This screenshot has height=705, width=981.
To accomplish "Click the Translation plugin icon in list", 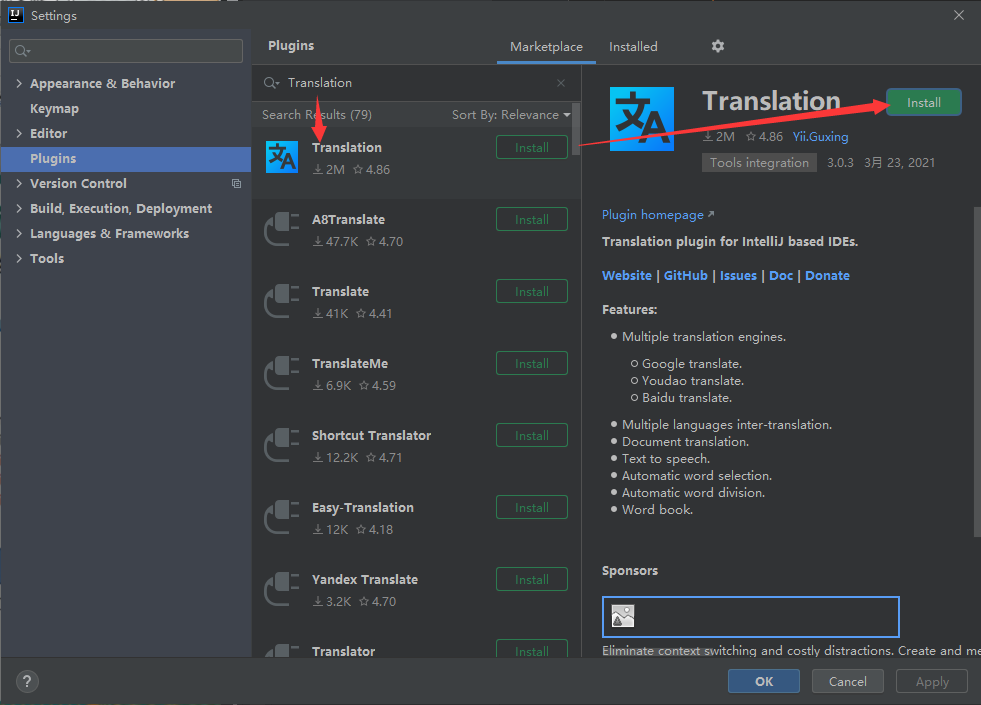I will pyautogui.click(x=282, y=157).
